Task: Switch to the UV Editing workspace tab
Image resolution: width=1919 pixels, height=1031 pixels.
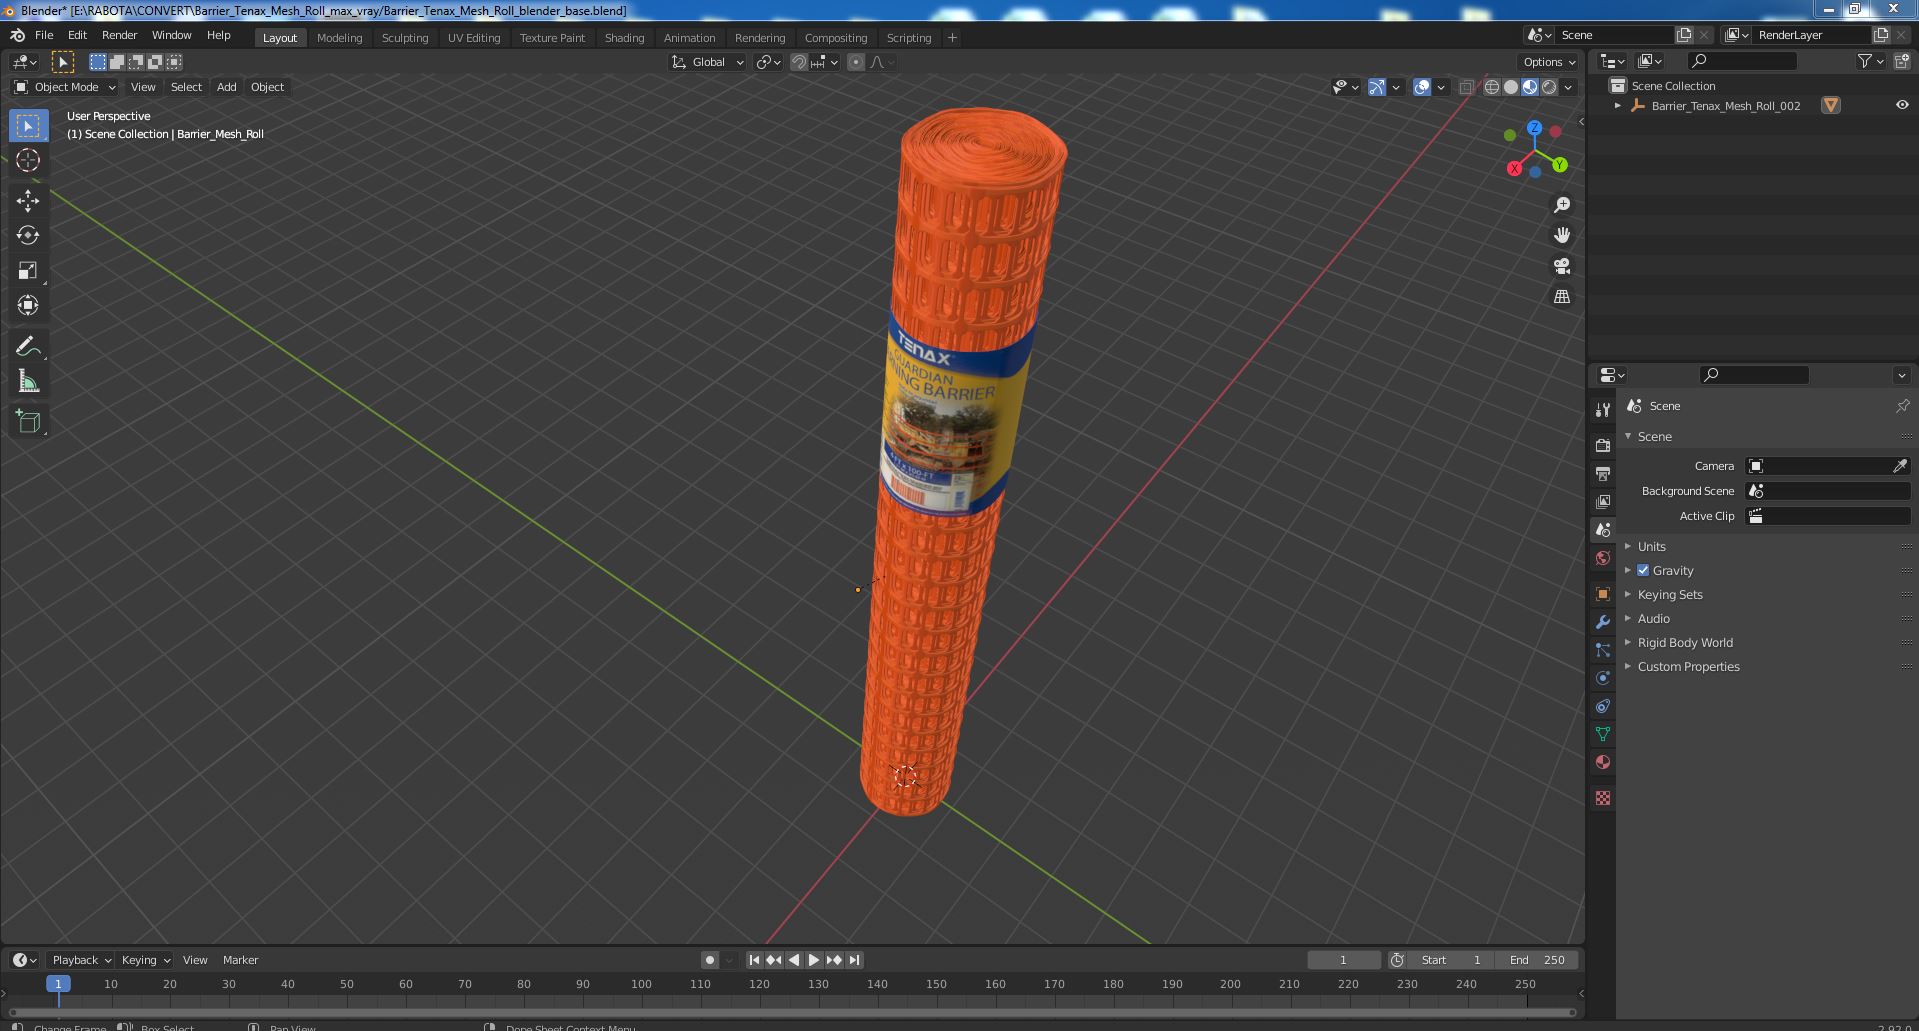Action: point(474,38)
